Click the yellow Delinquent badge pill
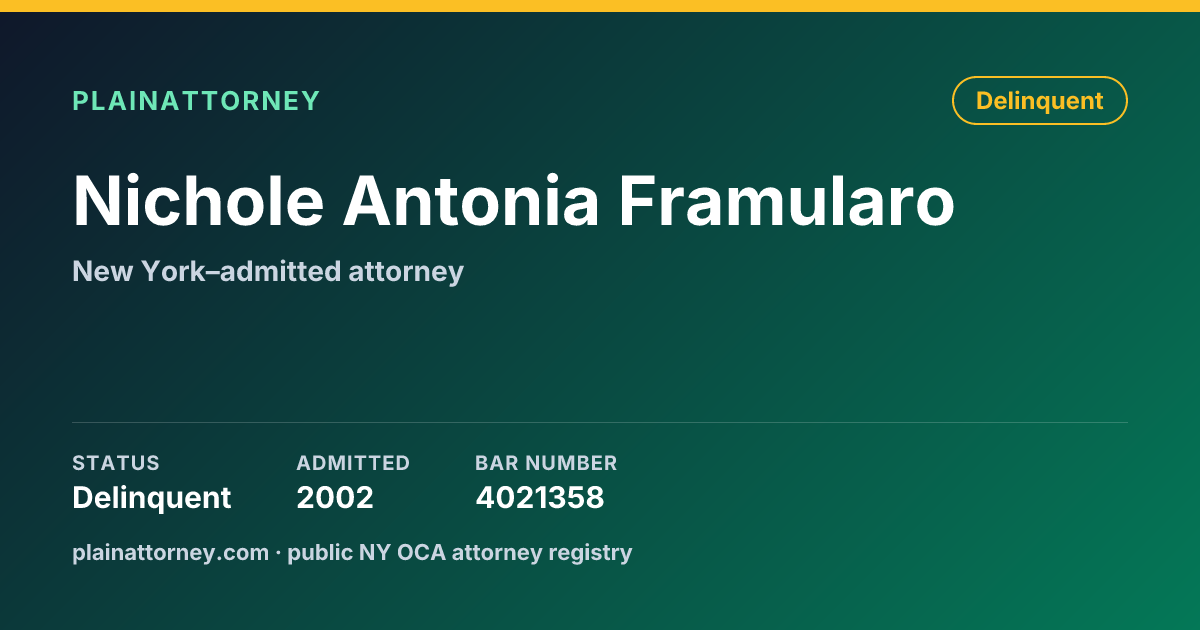This screenshot has width=1200, height=630. 1040,101
